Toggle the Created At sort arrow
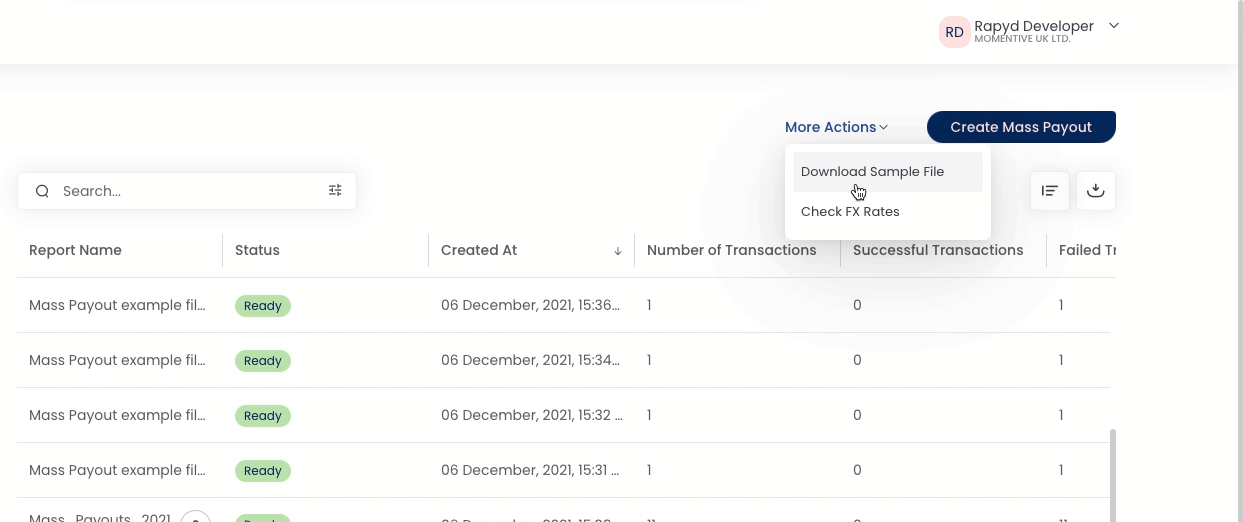The width and height of the screenshot is (1244, 522). pyautogui.click(x=618, y=251)
